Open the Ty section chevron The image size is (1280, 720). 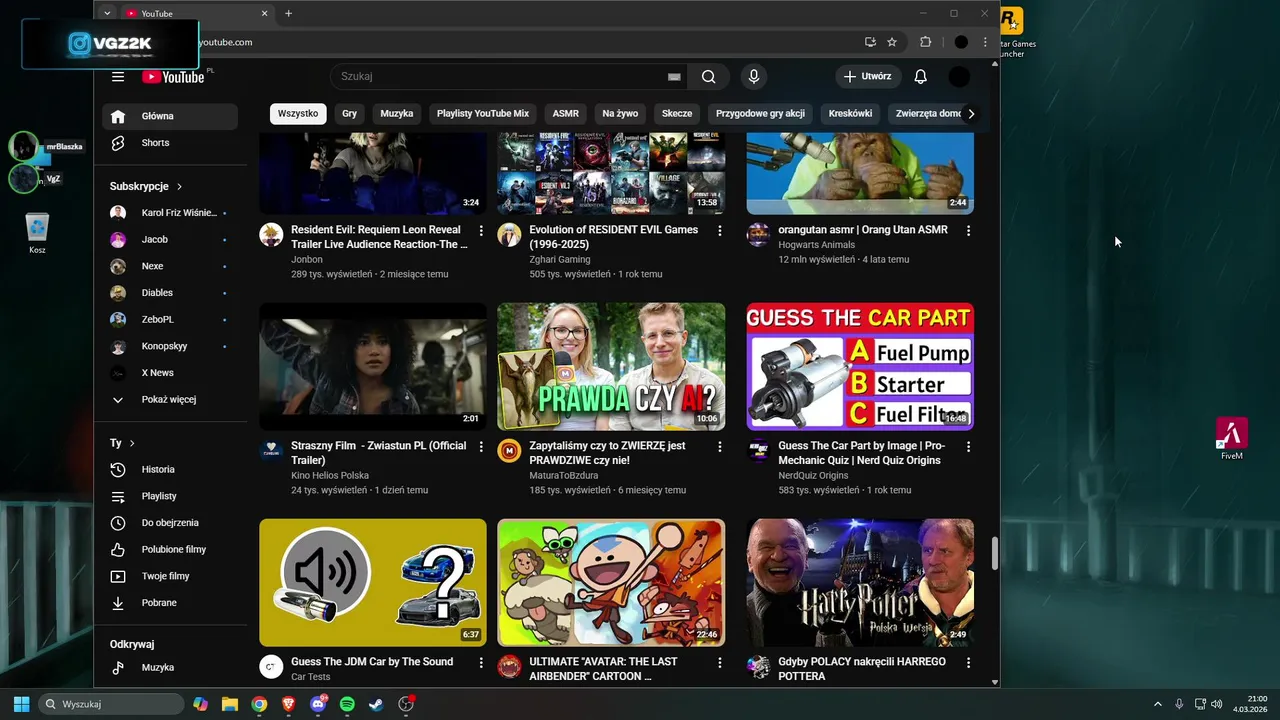(x=132, y=443)
